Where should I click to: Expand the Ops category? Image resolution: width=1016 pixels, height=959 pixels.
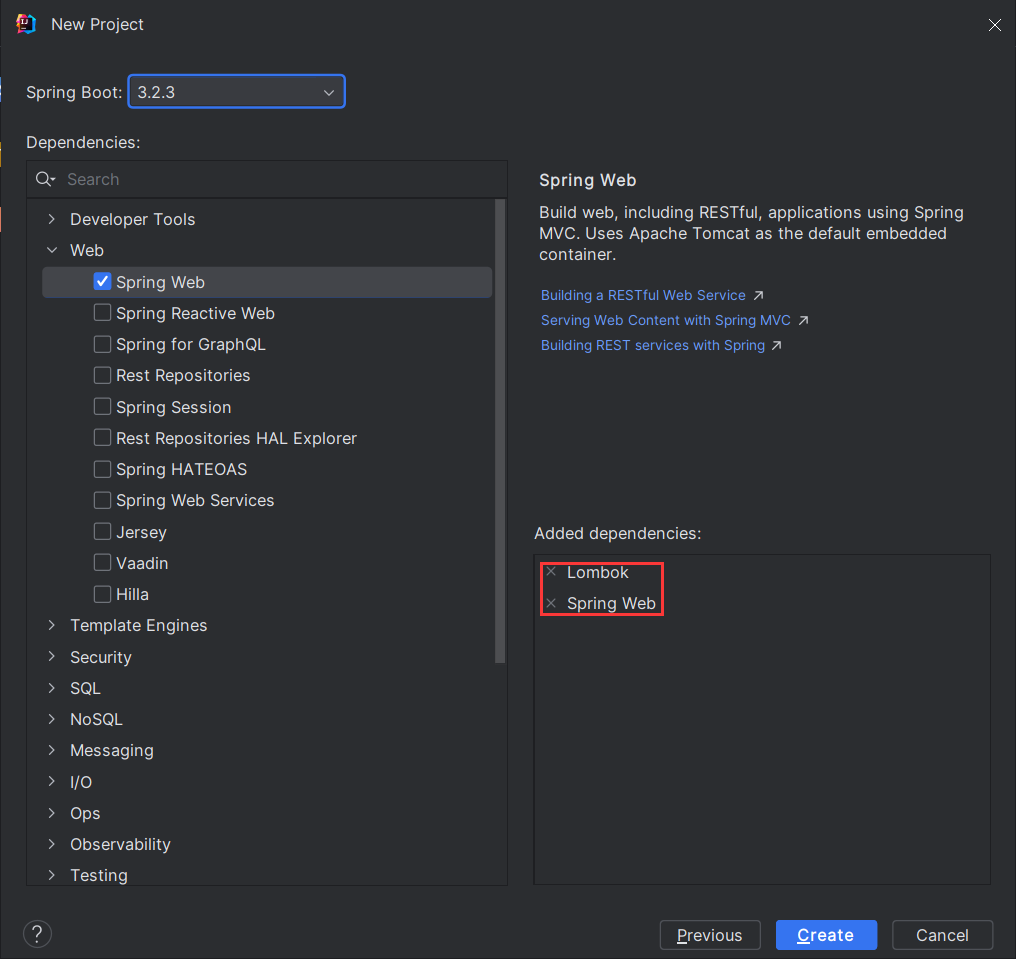click(52, 813)
